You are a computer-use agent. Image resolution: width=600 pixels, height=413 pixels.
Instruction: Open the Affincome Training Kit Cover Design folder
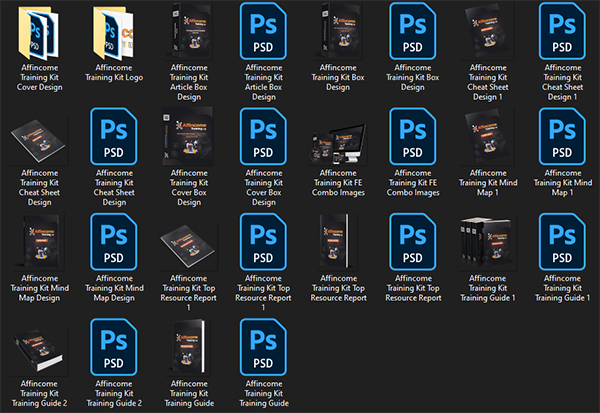tap(38, 33)
